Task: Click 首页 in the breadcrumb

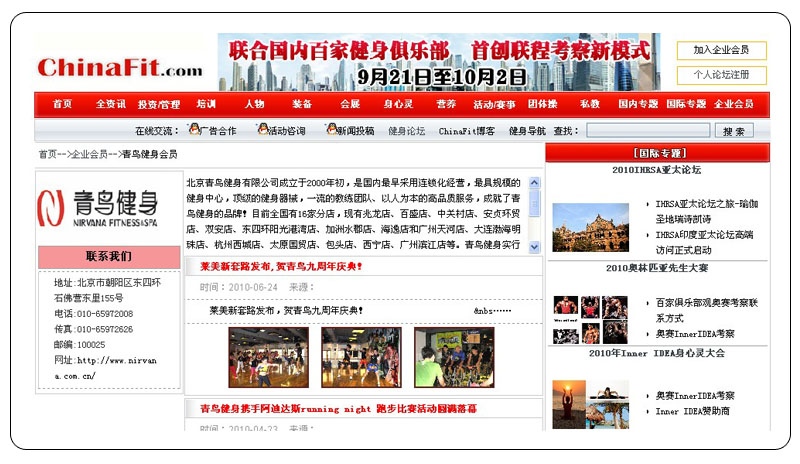Action: pyautogui.click(x=47, y=154)
